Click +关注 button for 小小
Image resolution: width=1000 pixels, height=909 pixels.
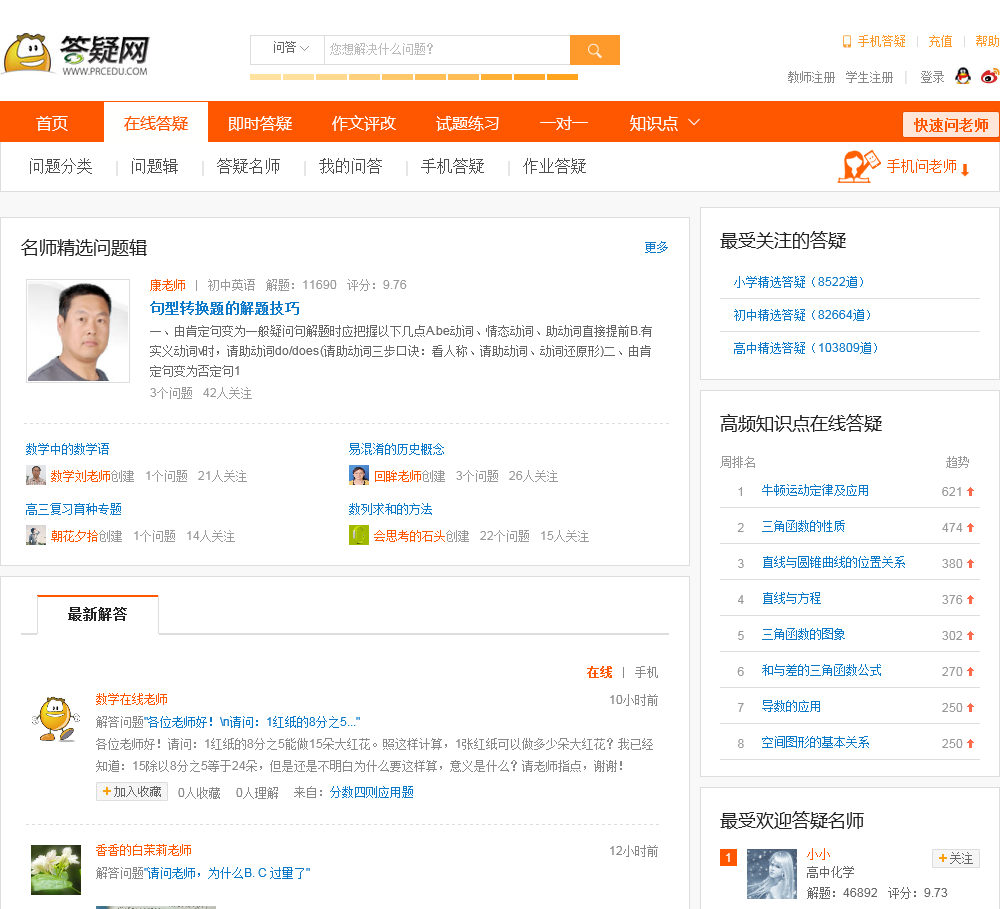pyautogui.click(x=955, y=859)
